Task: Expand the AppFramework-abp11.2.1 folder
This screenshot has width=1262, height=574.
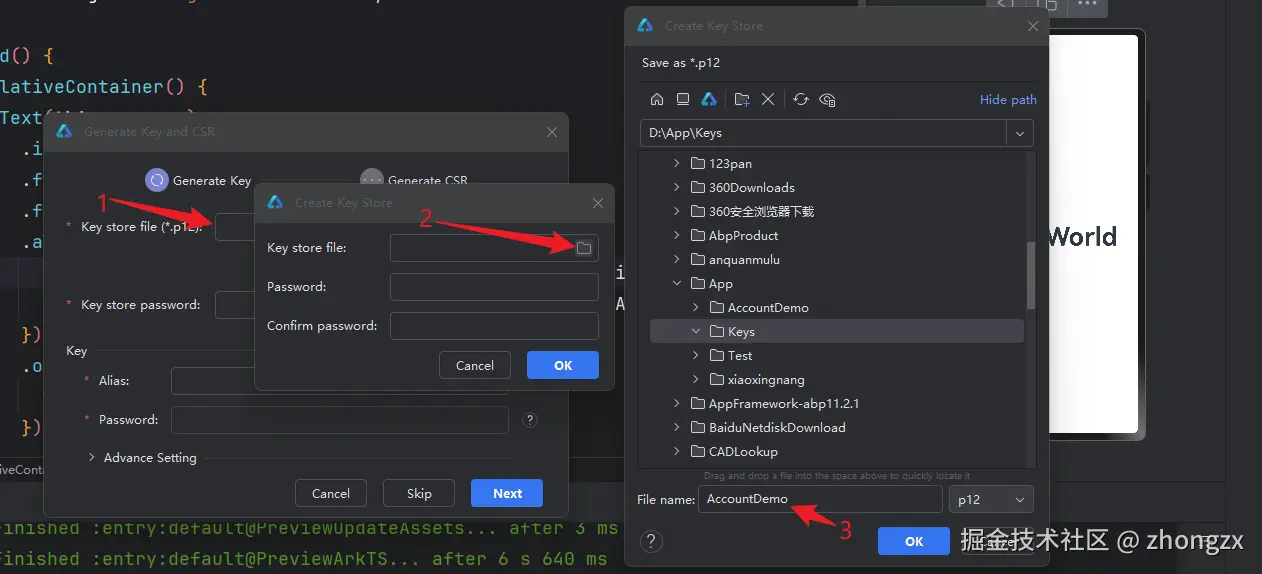Action: point(677,404)
